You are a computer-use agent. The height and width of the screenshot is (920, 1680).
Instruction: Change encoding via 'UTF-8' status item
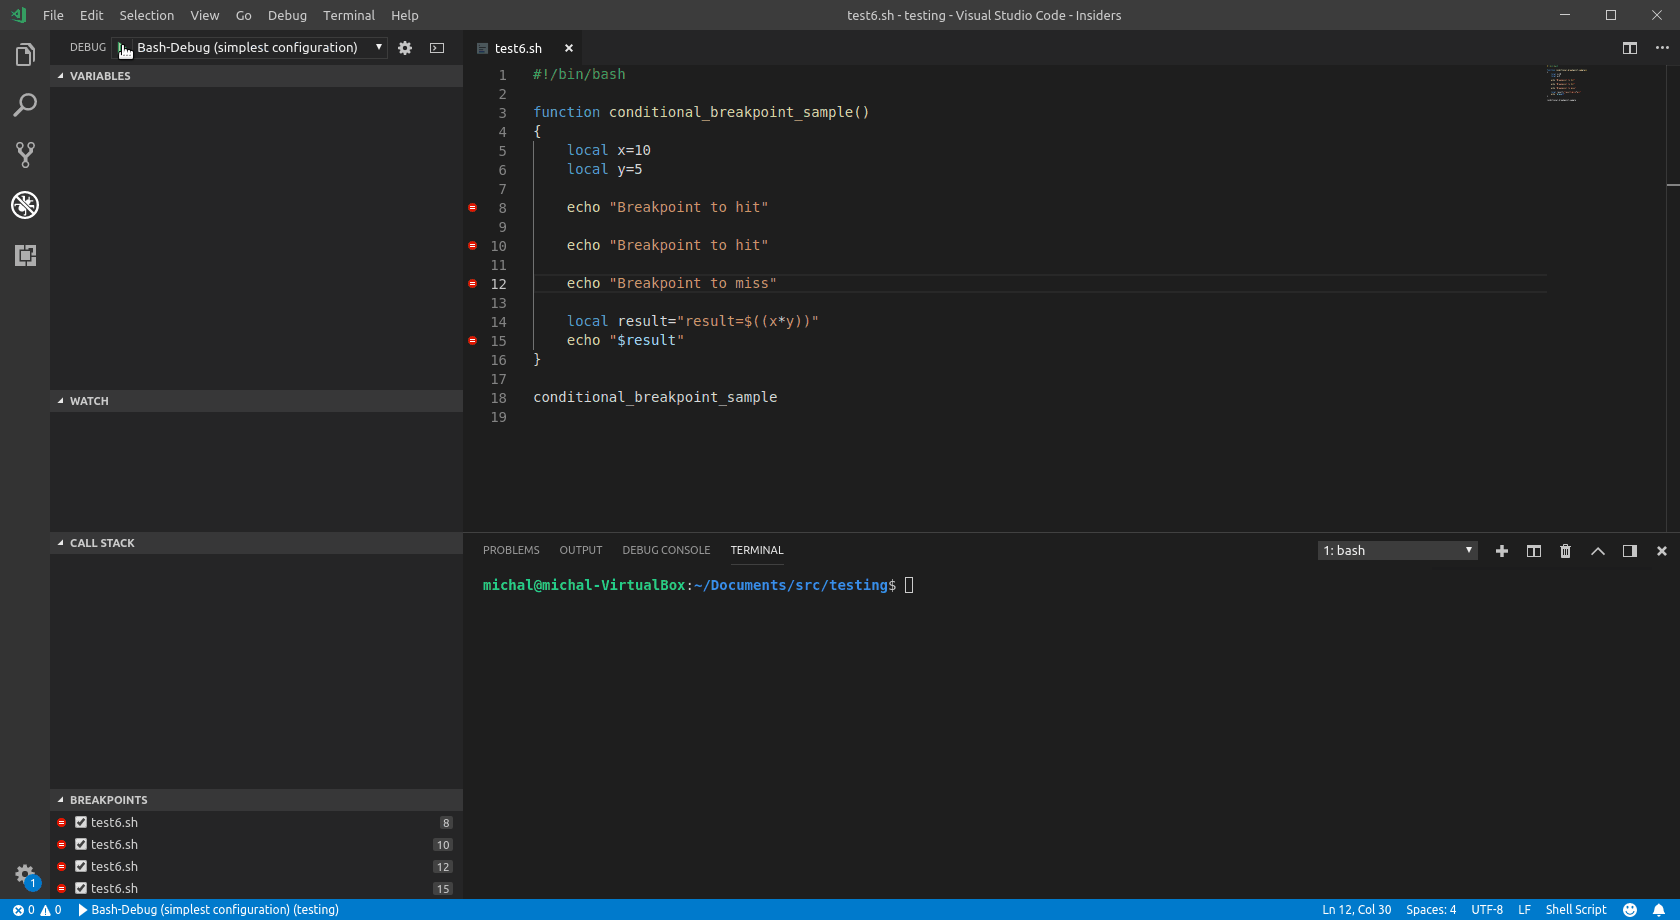point(1487,910)
